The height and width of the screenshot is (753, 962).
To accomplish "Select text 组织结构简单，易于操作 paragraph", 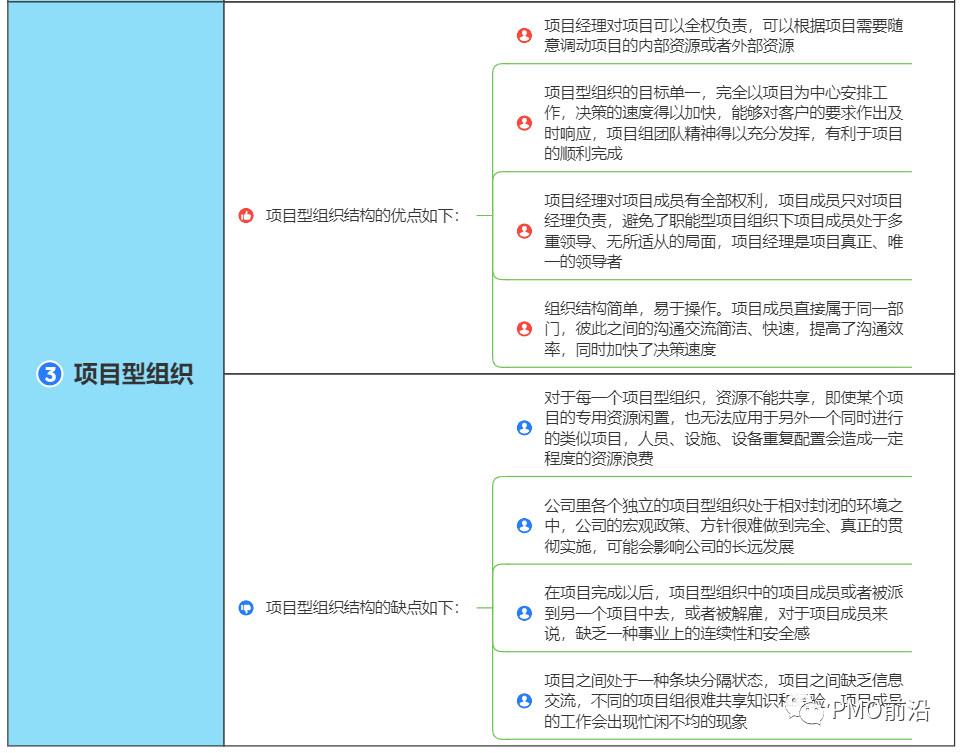I will [723, 329].
